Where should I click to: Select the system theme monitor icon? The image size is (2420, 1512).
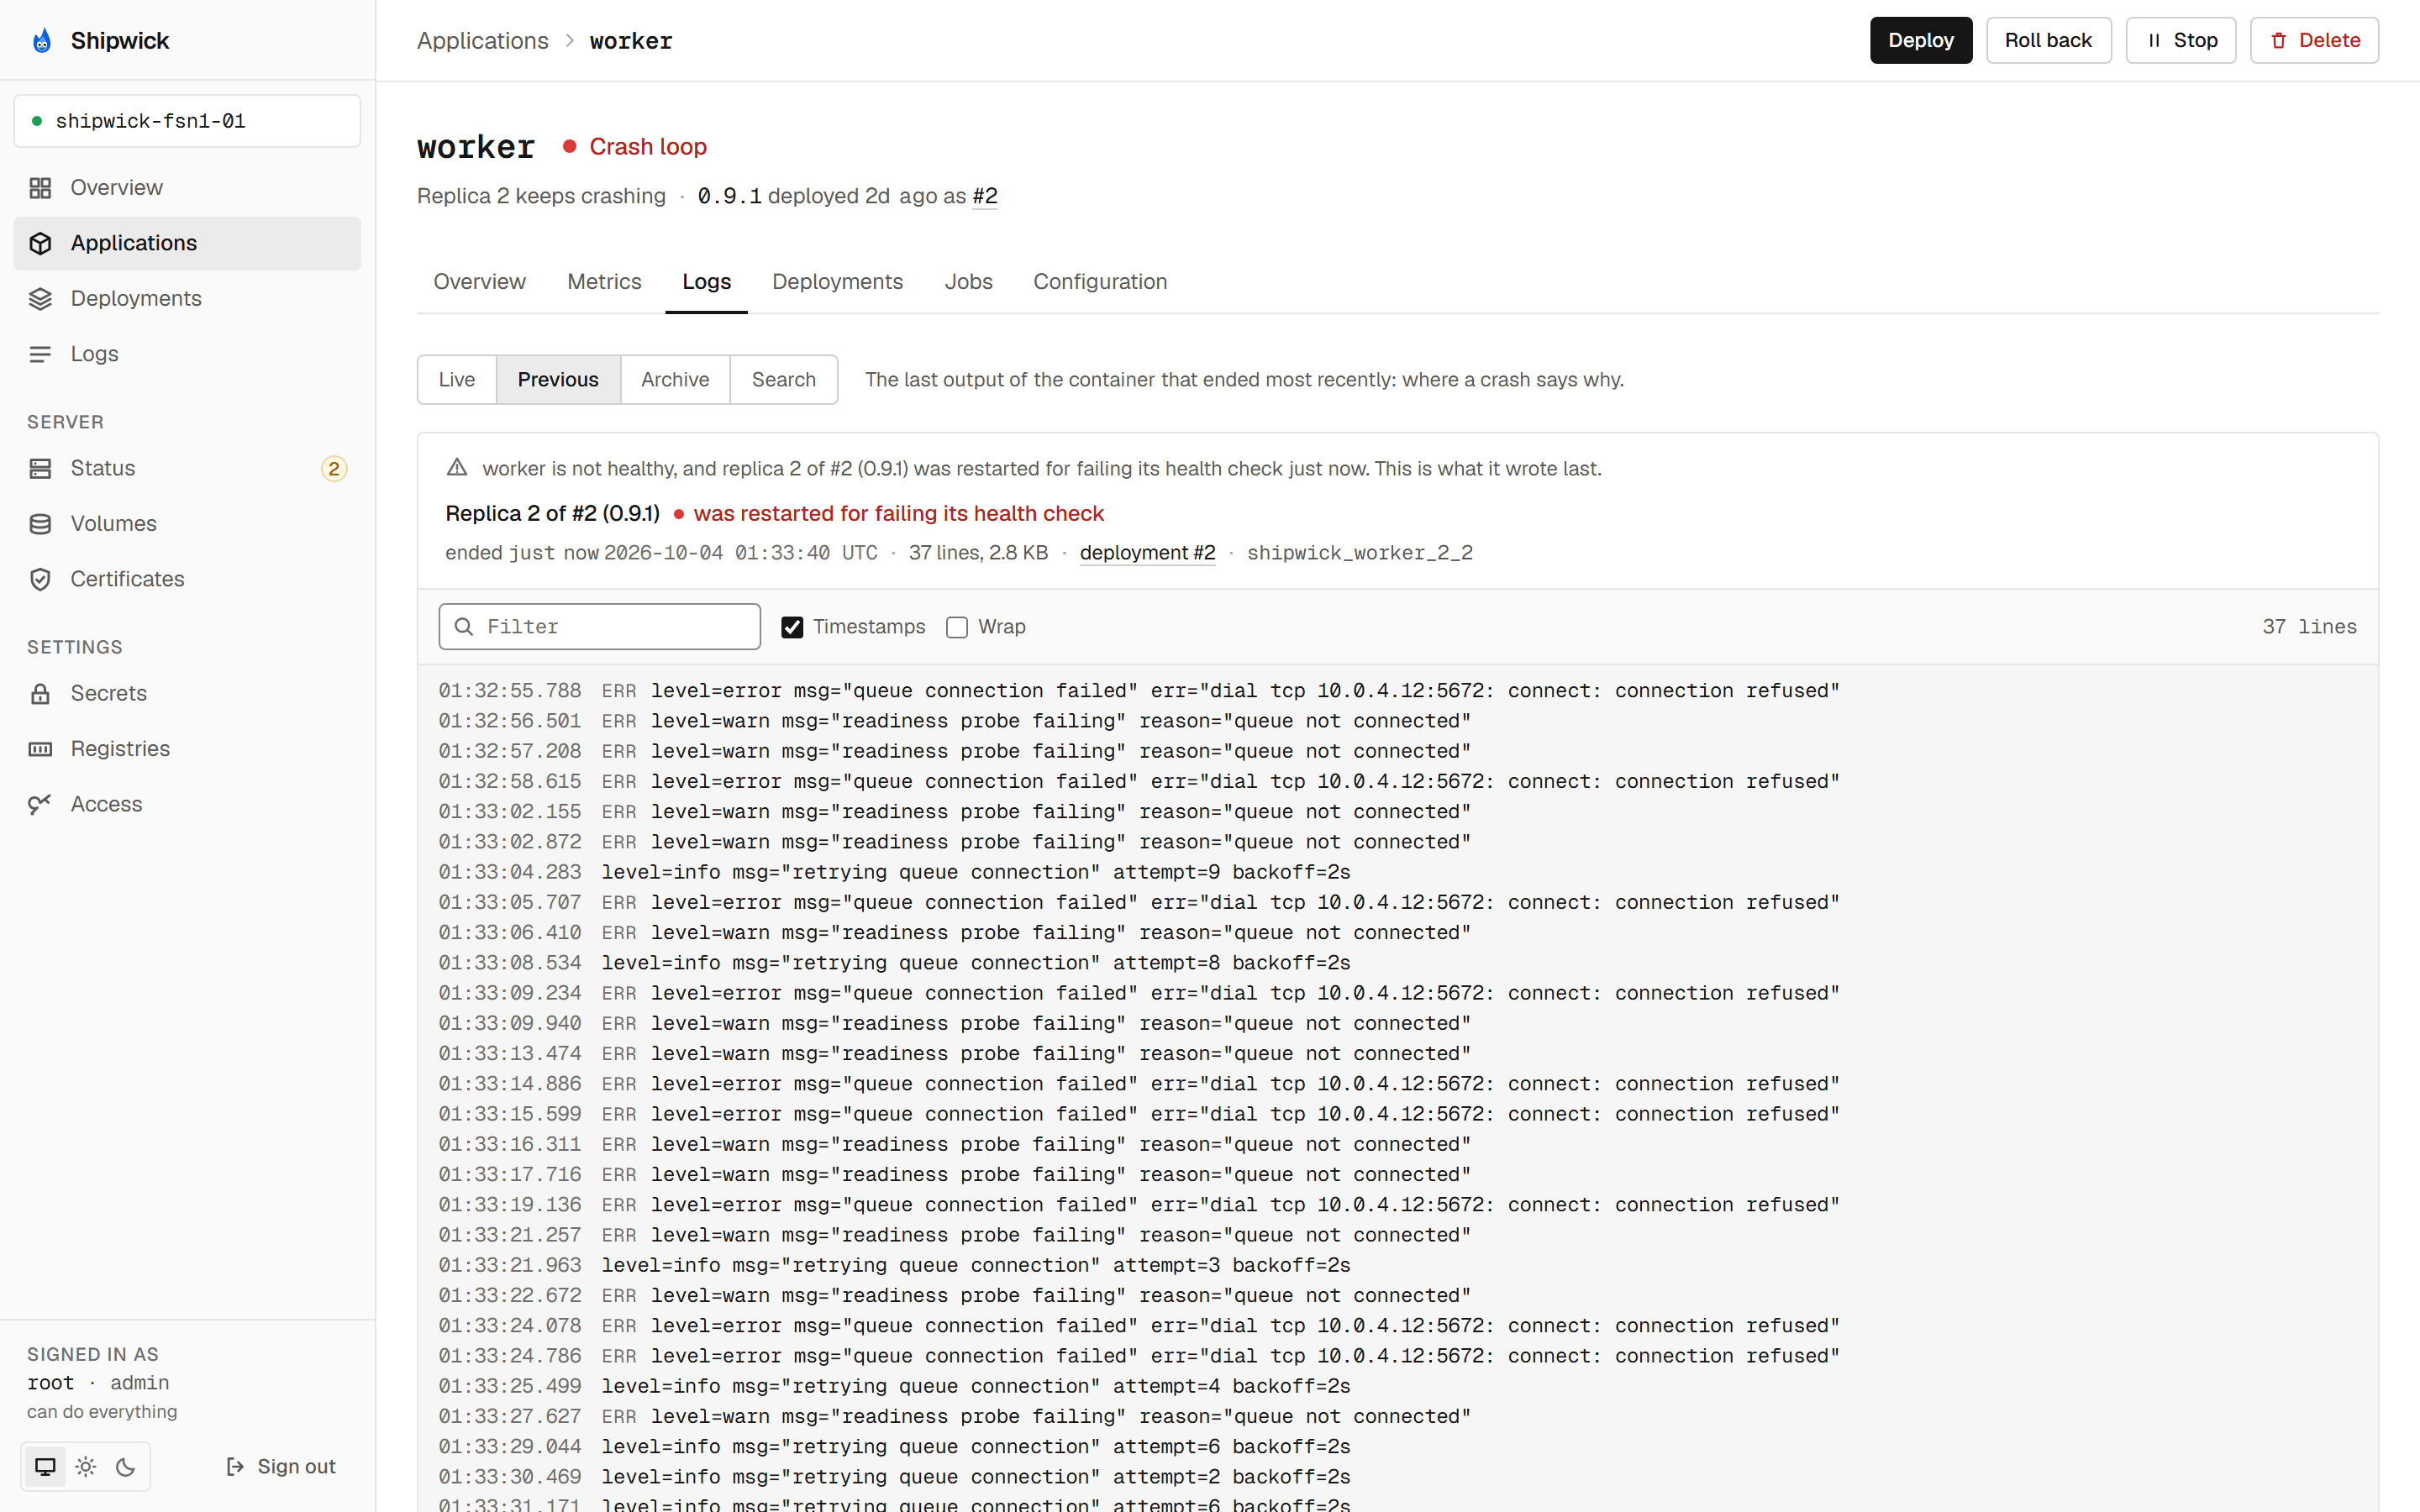(45, 1466)
